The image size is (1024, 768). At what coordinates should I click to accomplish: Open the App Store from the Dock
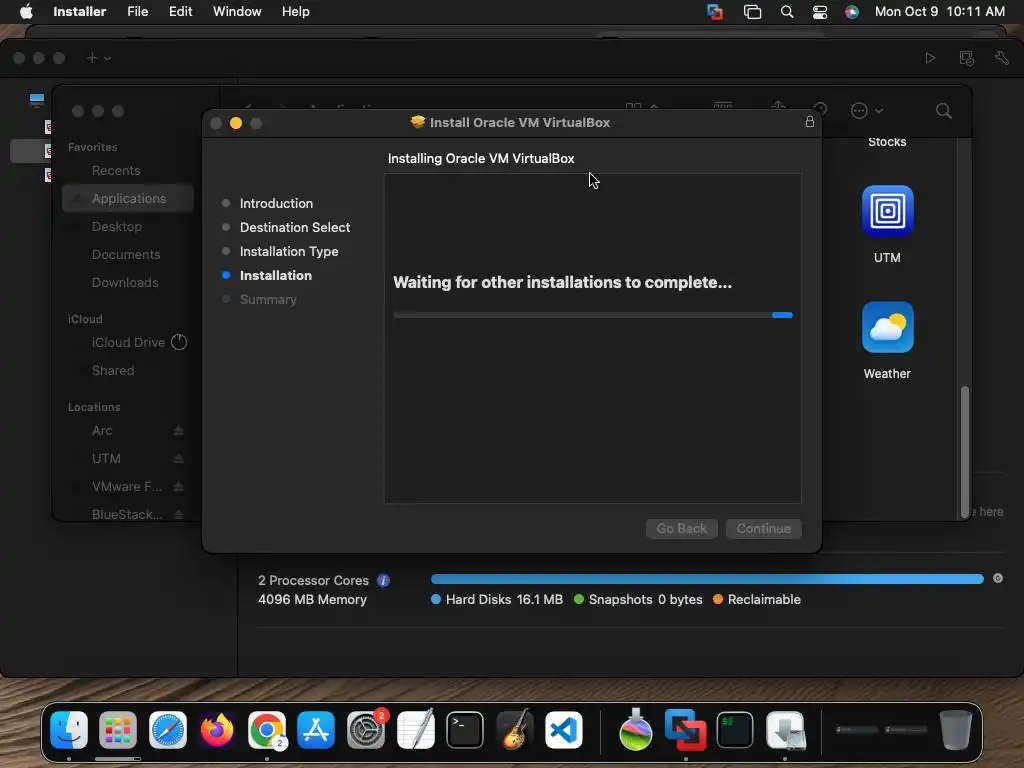point(316,730)
